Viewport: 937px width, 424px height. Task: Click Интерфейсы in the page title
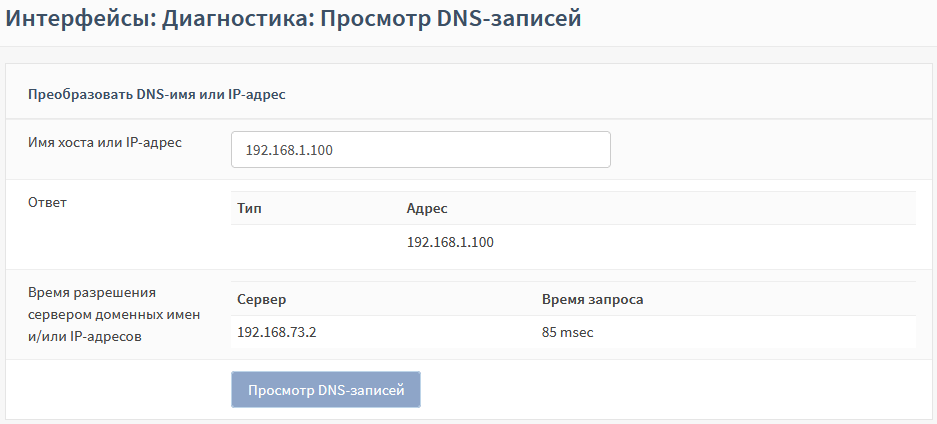point(80,18)
